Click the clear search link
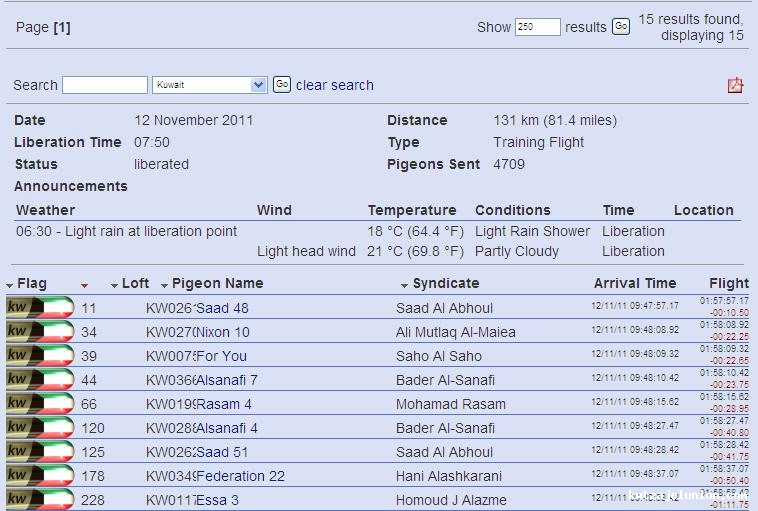Viewport: 758px width, 511px height. point(334,85)
